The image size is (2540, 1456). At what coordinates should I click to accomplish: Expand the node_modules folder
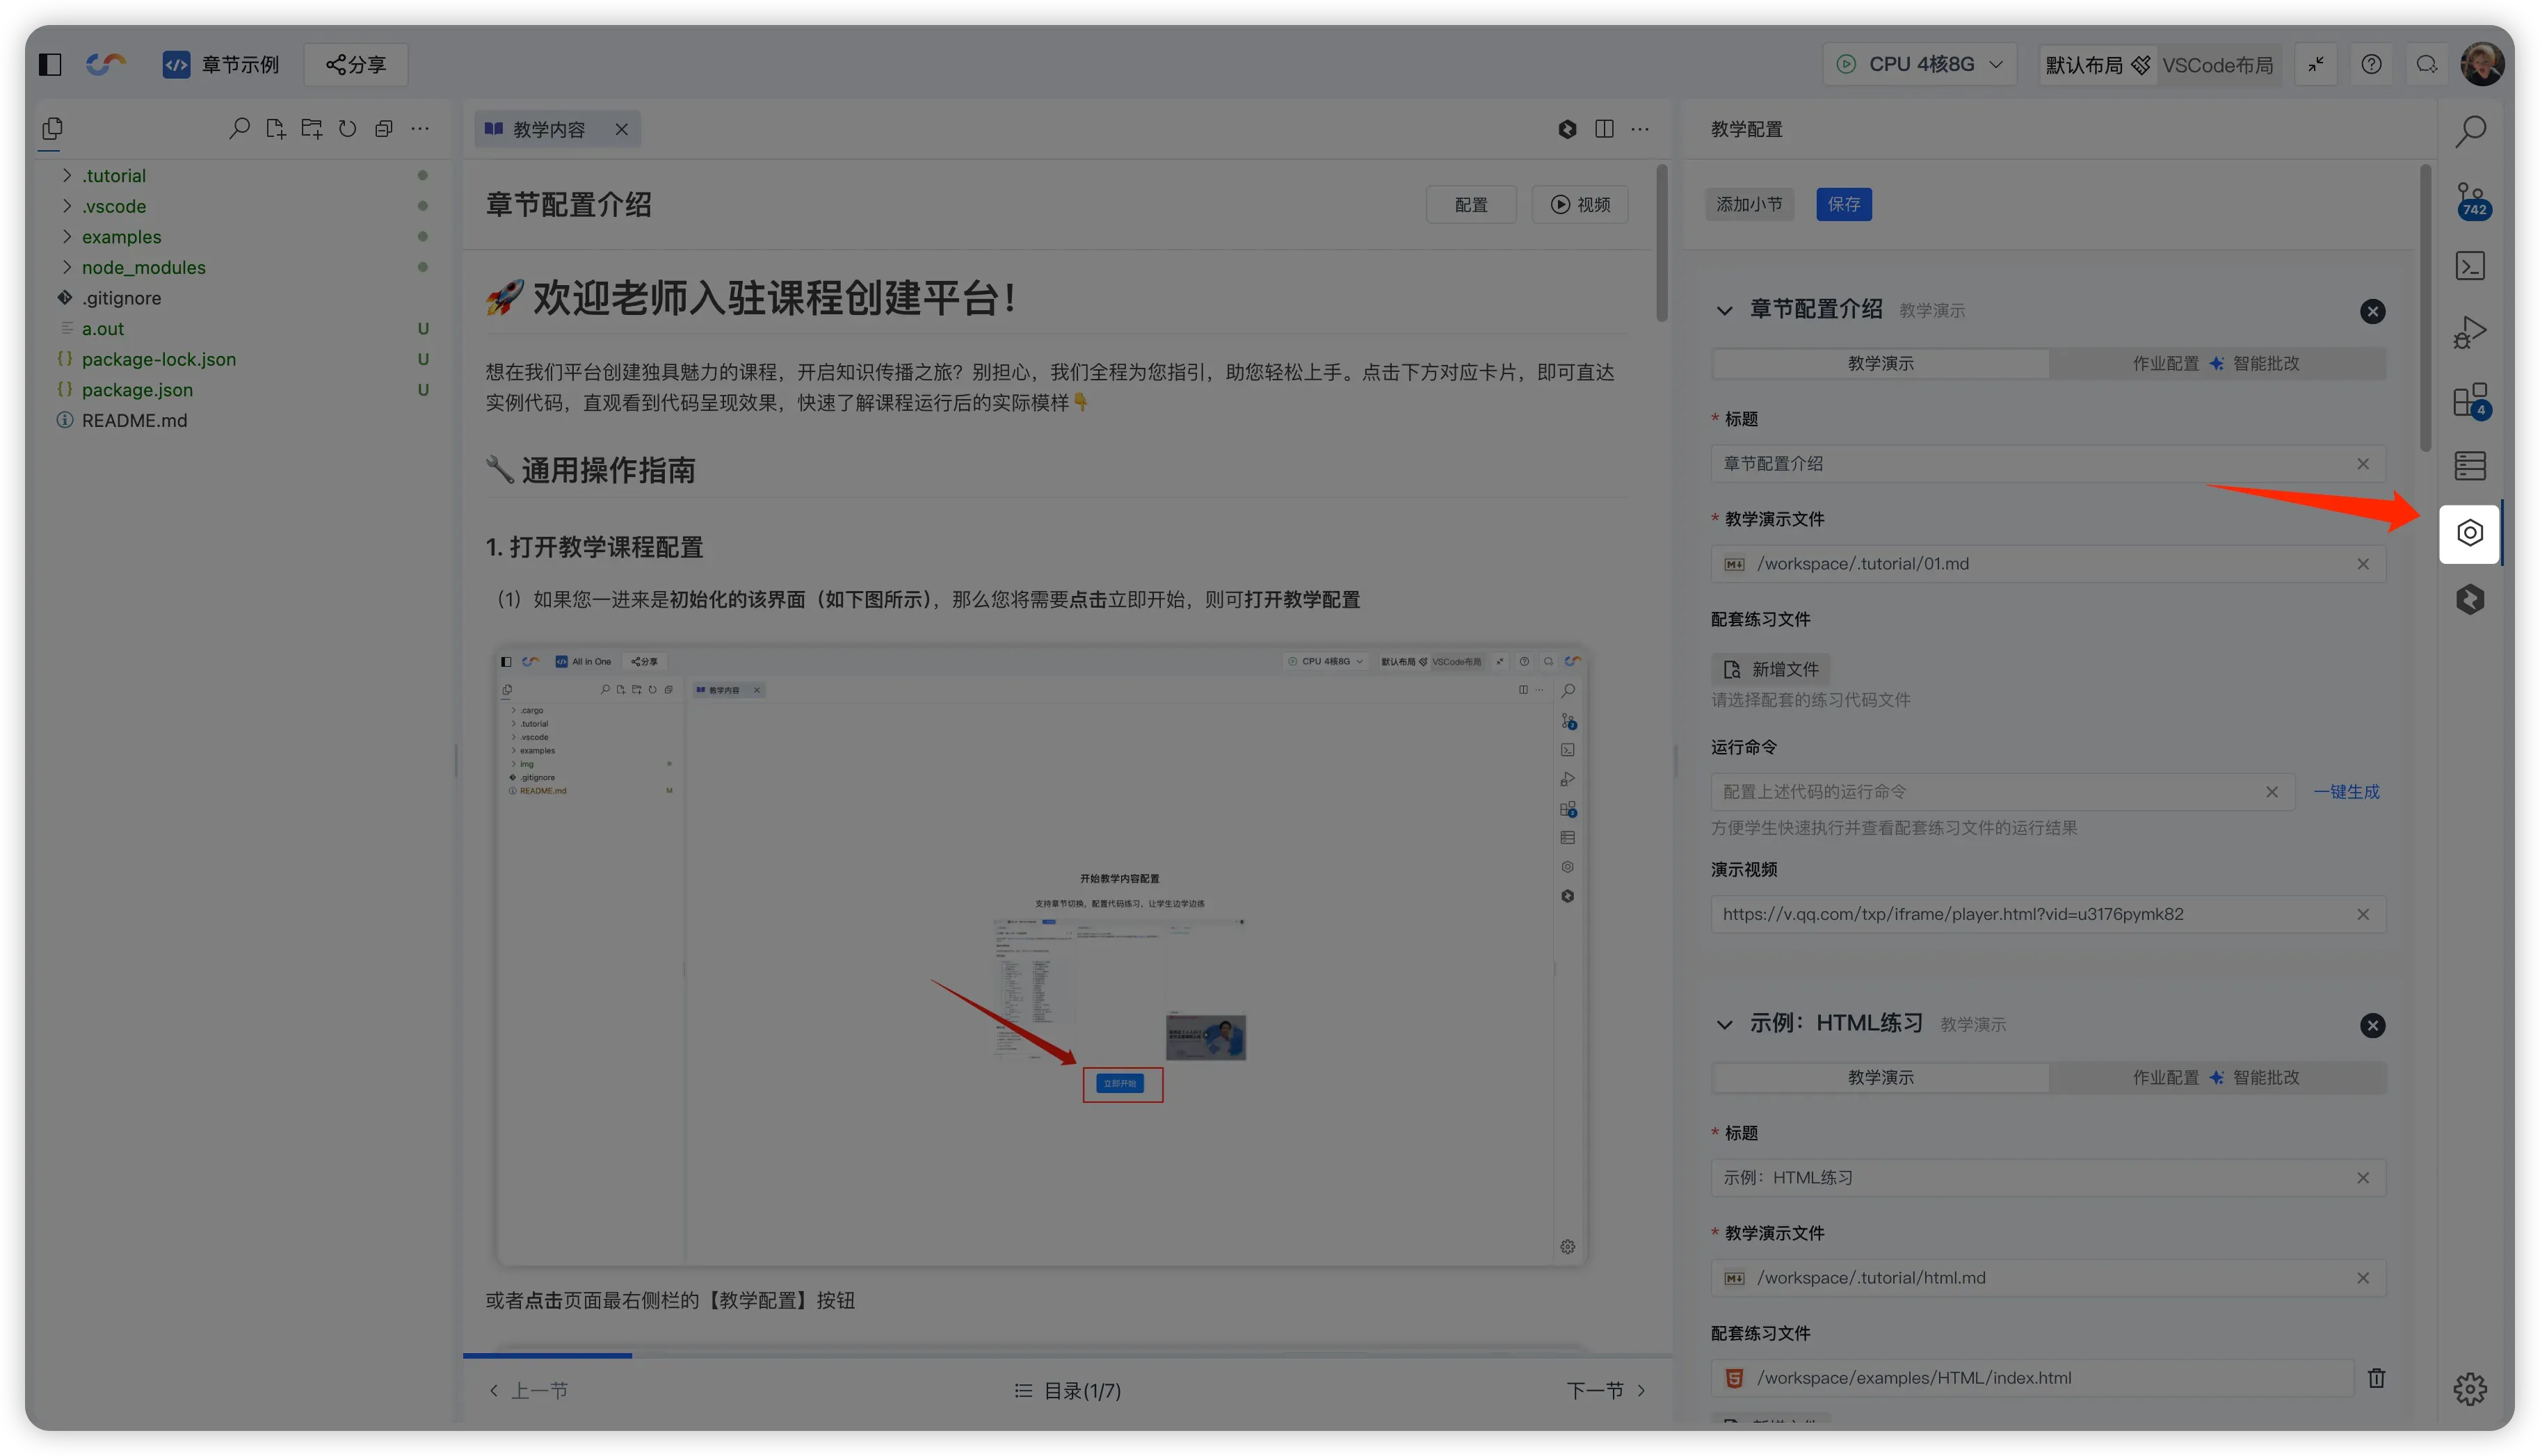pos(143,267)
